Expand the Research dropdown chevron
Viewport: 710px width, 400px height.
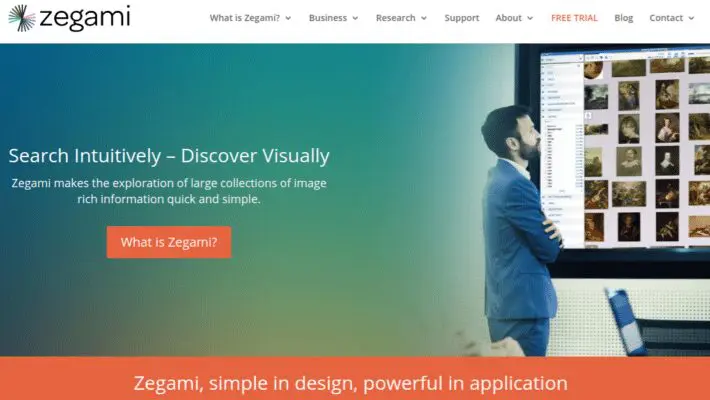pyautogui.click(x=424, y=19)
